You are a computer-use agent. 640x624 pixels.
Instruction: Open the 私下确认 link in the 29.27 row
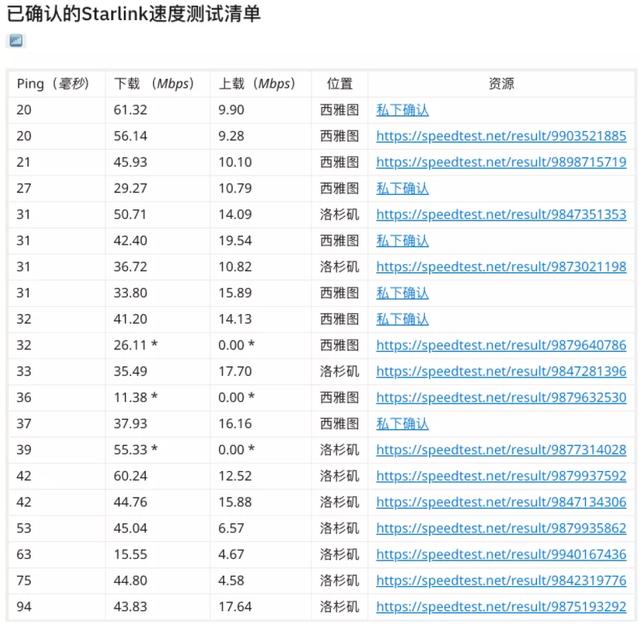402,189
